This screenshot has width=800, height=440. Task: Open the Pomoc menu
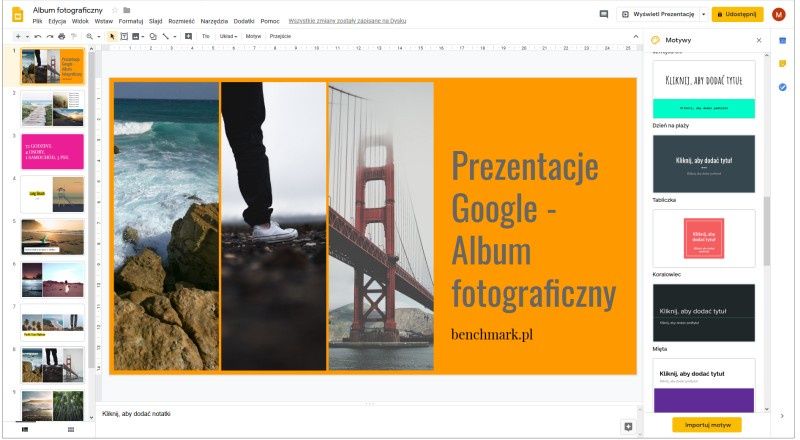coord(270,21)
